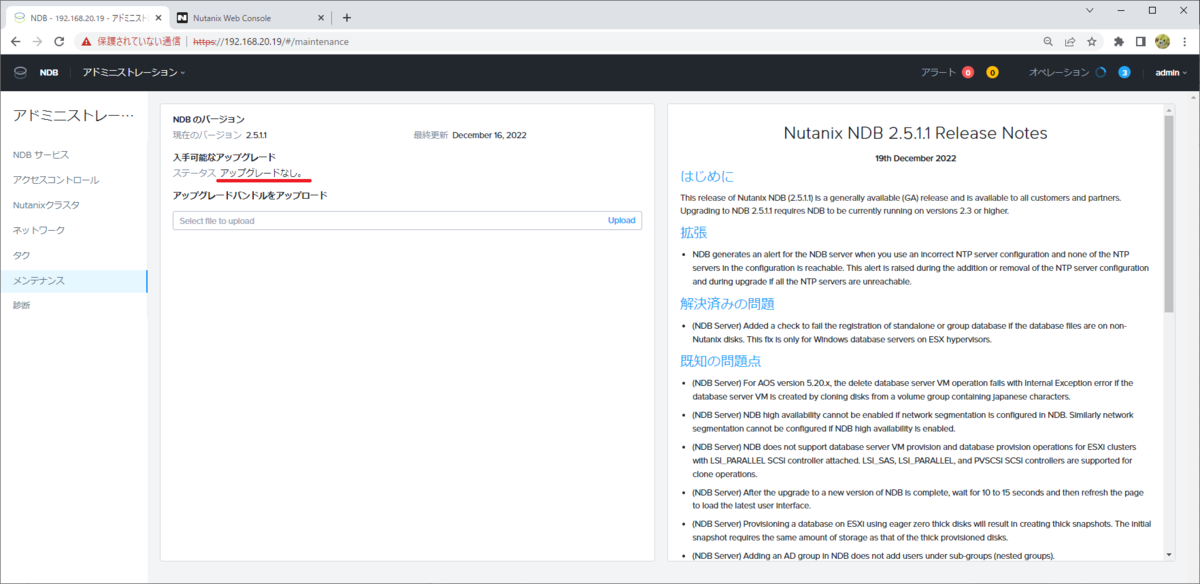The image size is (1200, 584).
Task: Close the Nutanix Web Console tab
Action: [x=321, y=18]
